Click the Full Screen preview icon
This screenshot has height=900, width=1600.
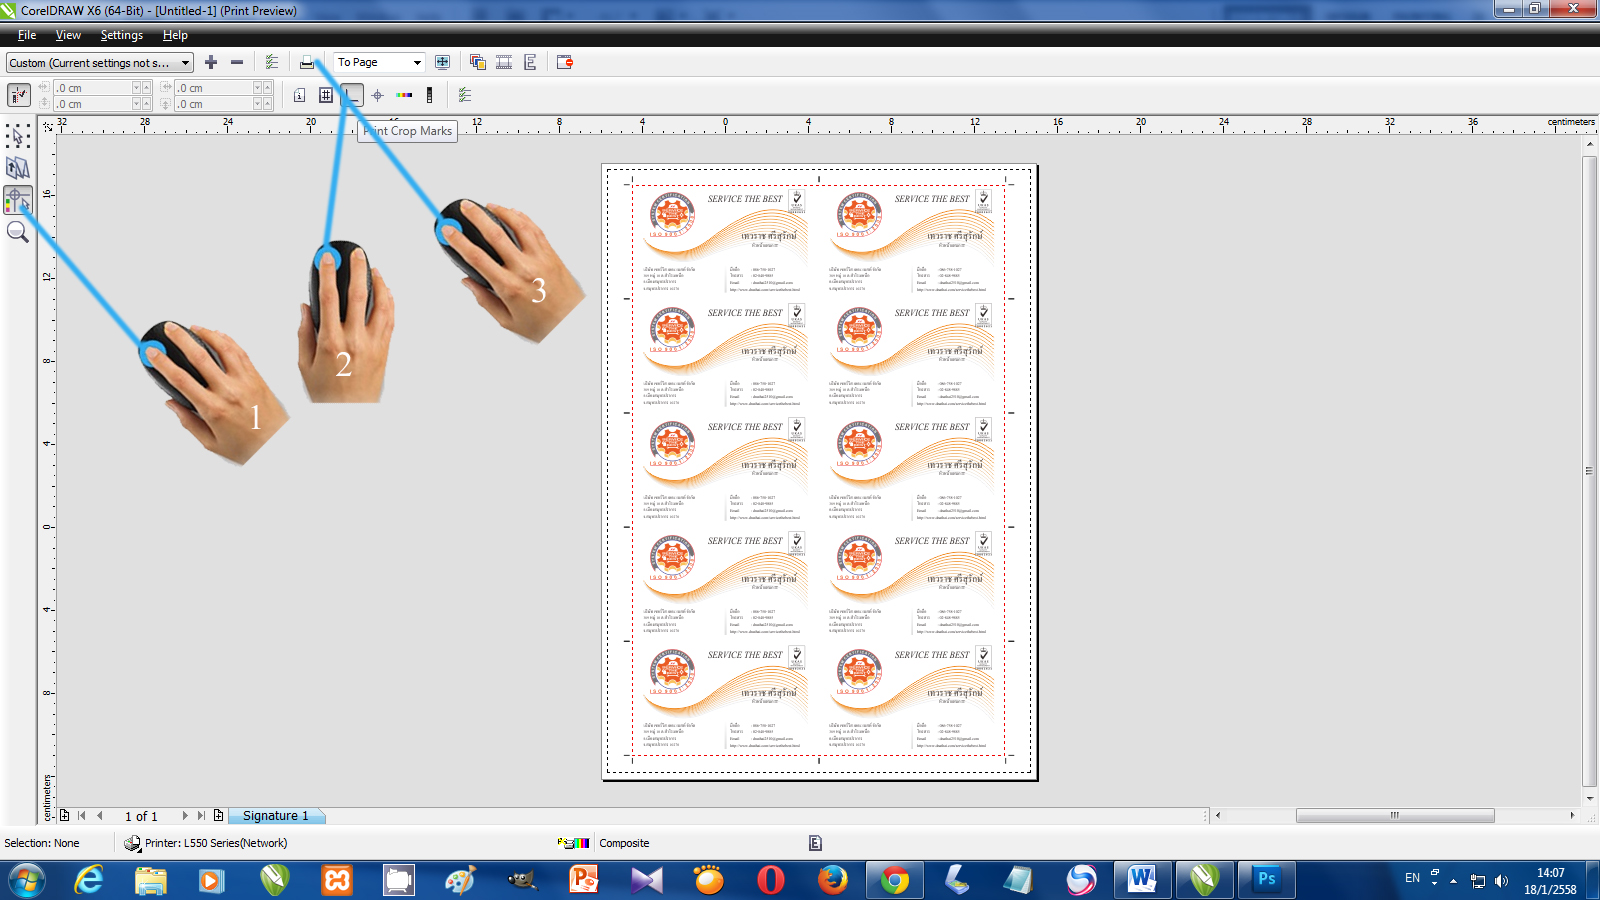pos(442,62)
